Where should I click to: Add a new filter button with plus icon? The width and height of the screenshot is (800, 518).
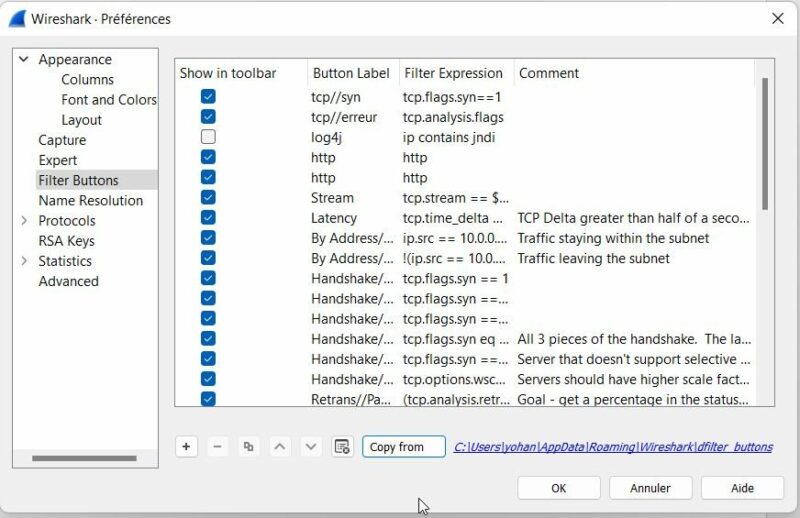tap(186, 447)
